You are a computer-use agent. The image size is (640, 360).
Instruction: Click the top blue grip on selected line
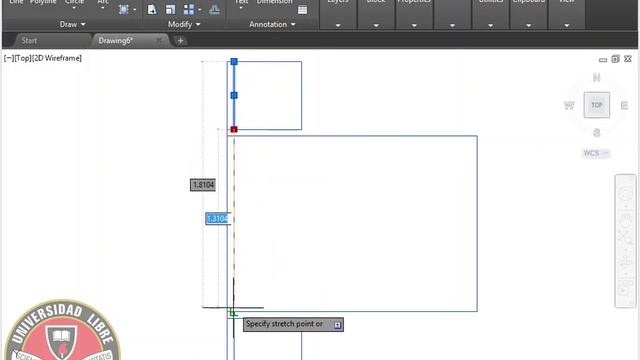234,62
